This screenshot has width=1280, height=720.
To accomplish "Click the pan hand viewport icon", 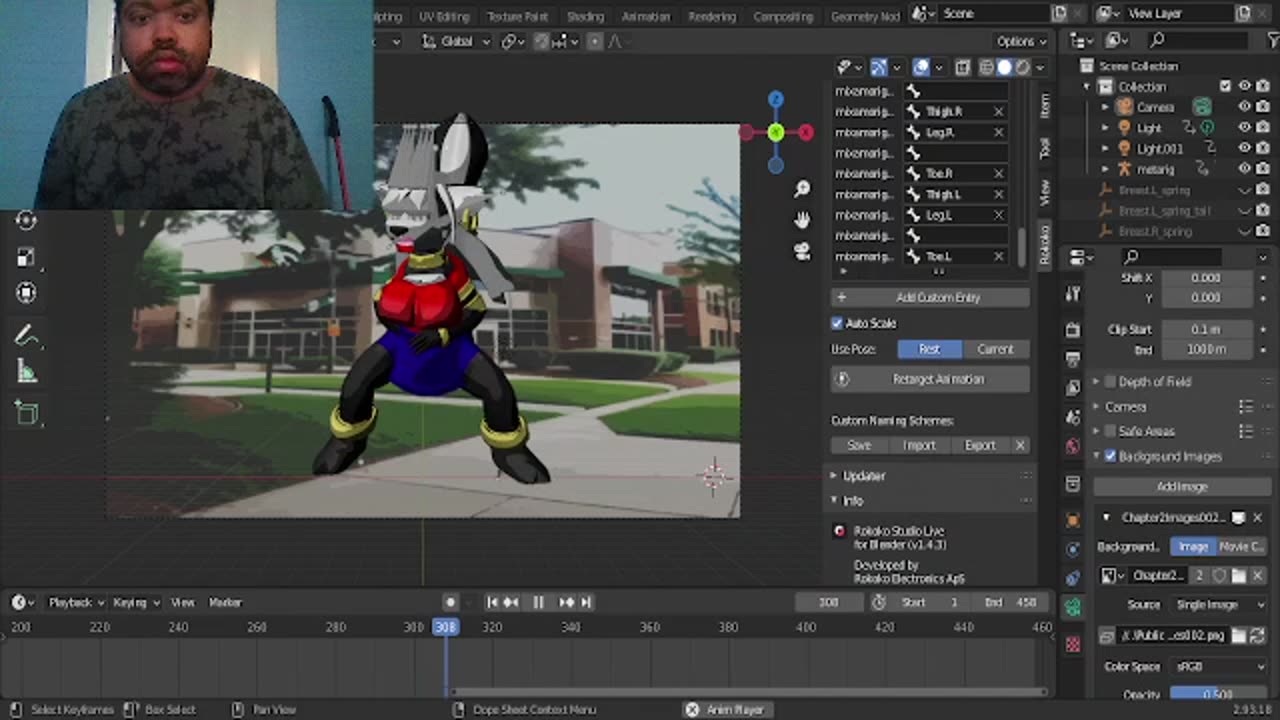I will 802,220.
